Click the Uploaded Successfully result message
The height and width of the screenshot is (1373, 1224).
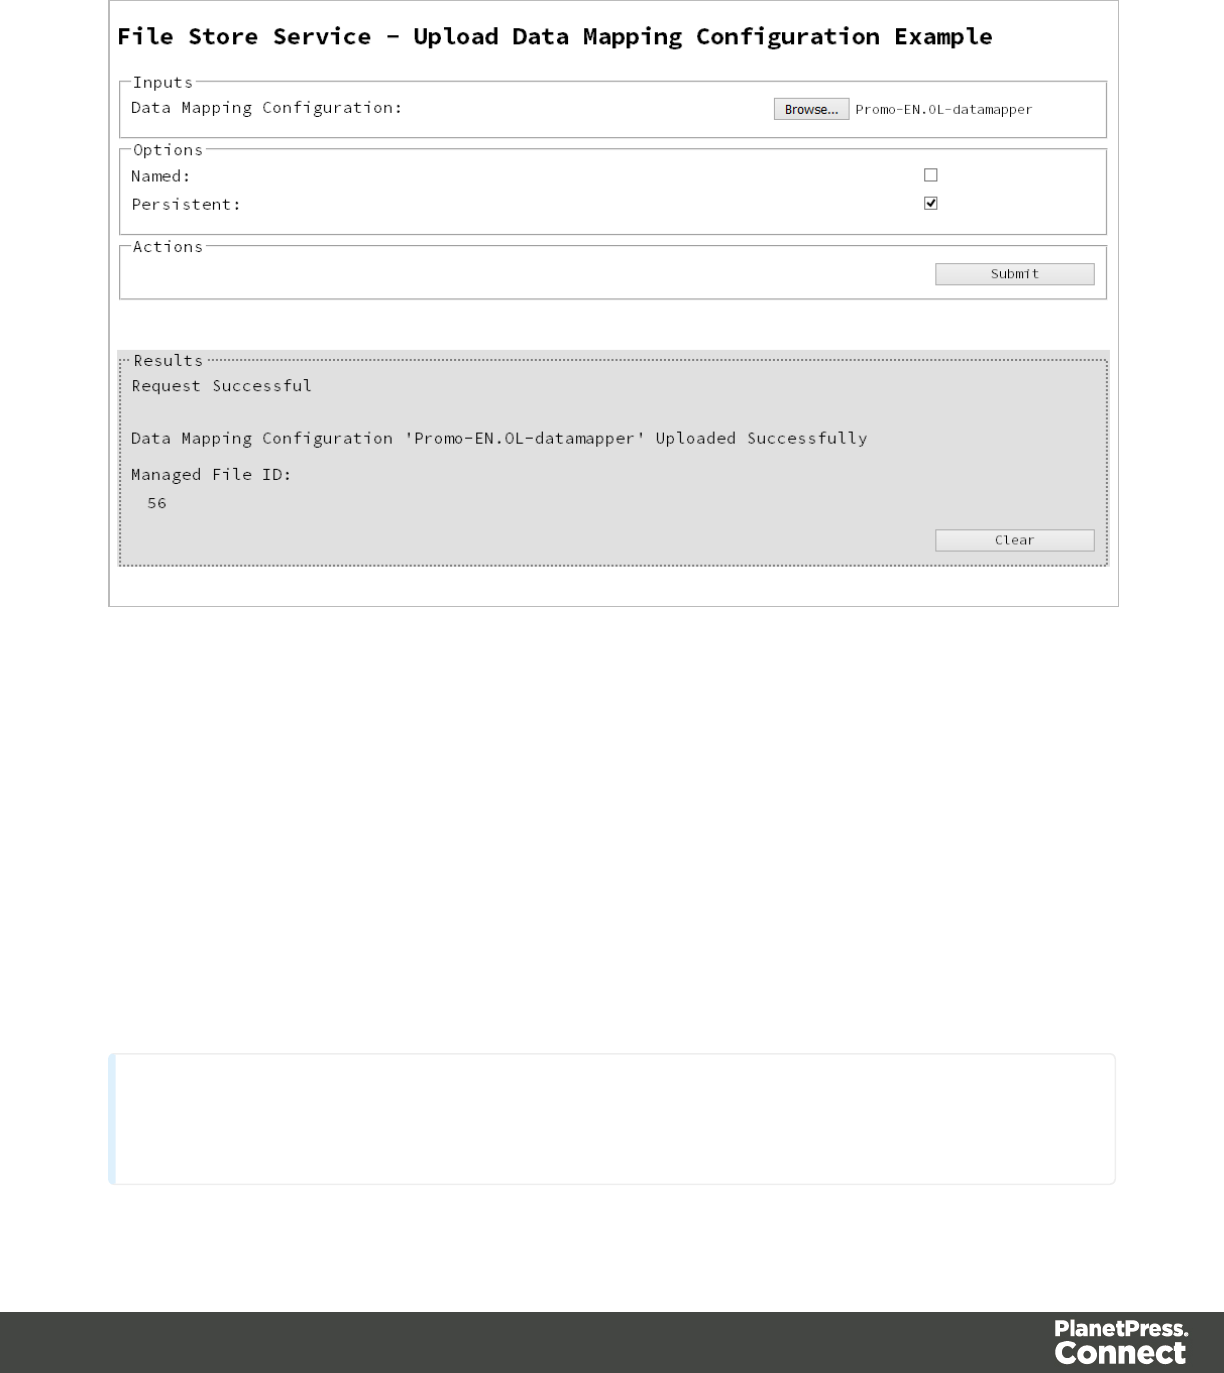click(499, 438)
